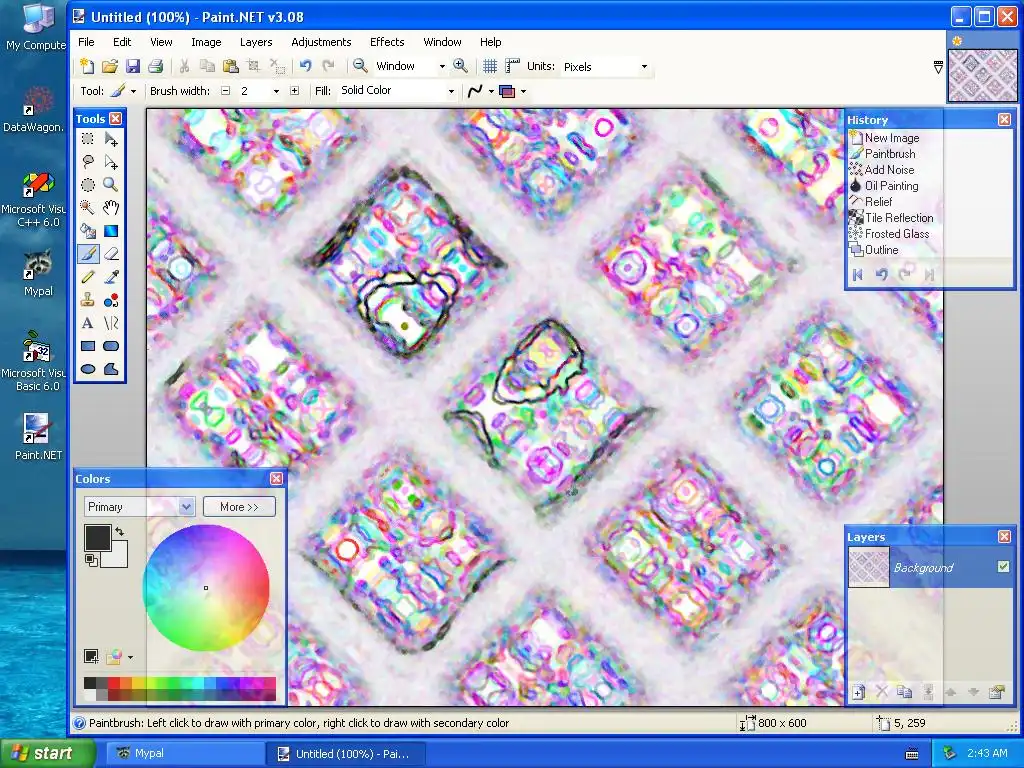The height and width of the screenshot is (768, 1024).
Task: Open the Image menu
Action: 206,42
